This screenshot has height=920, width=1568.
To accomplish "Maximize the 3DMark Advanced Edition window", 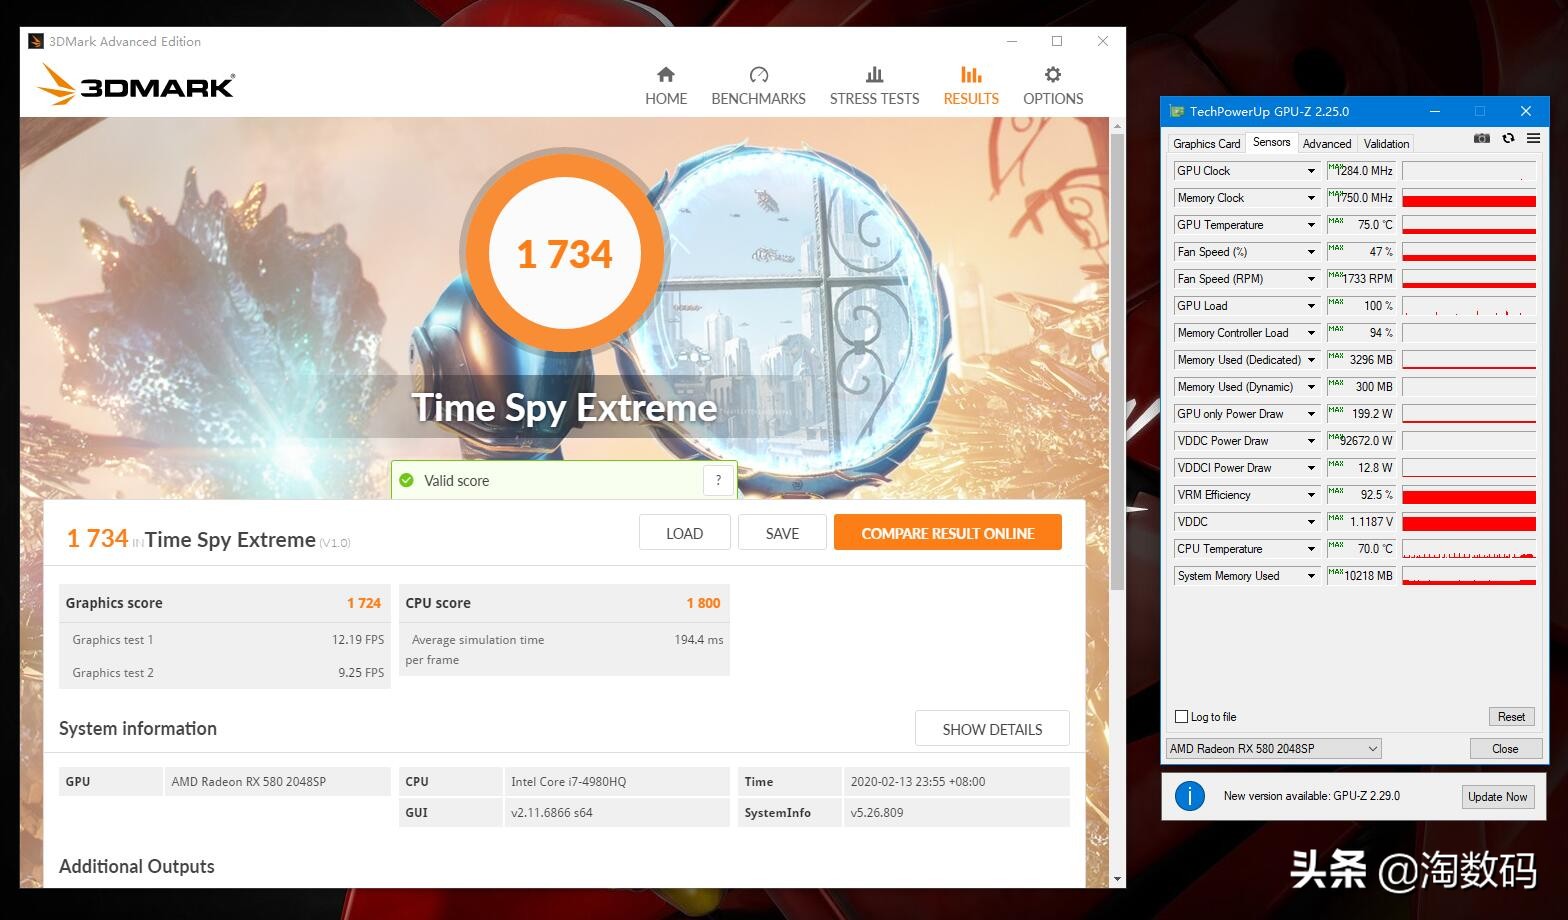I will 1057,41.
